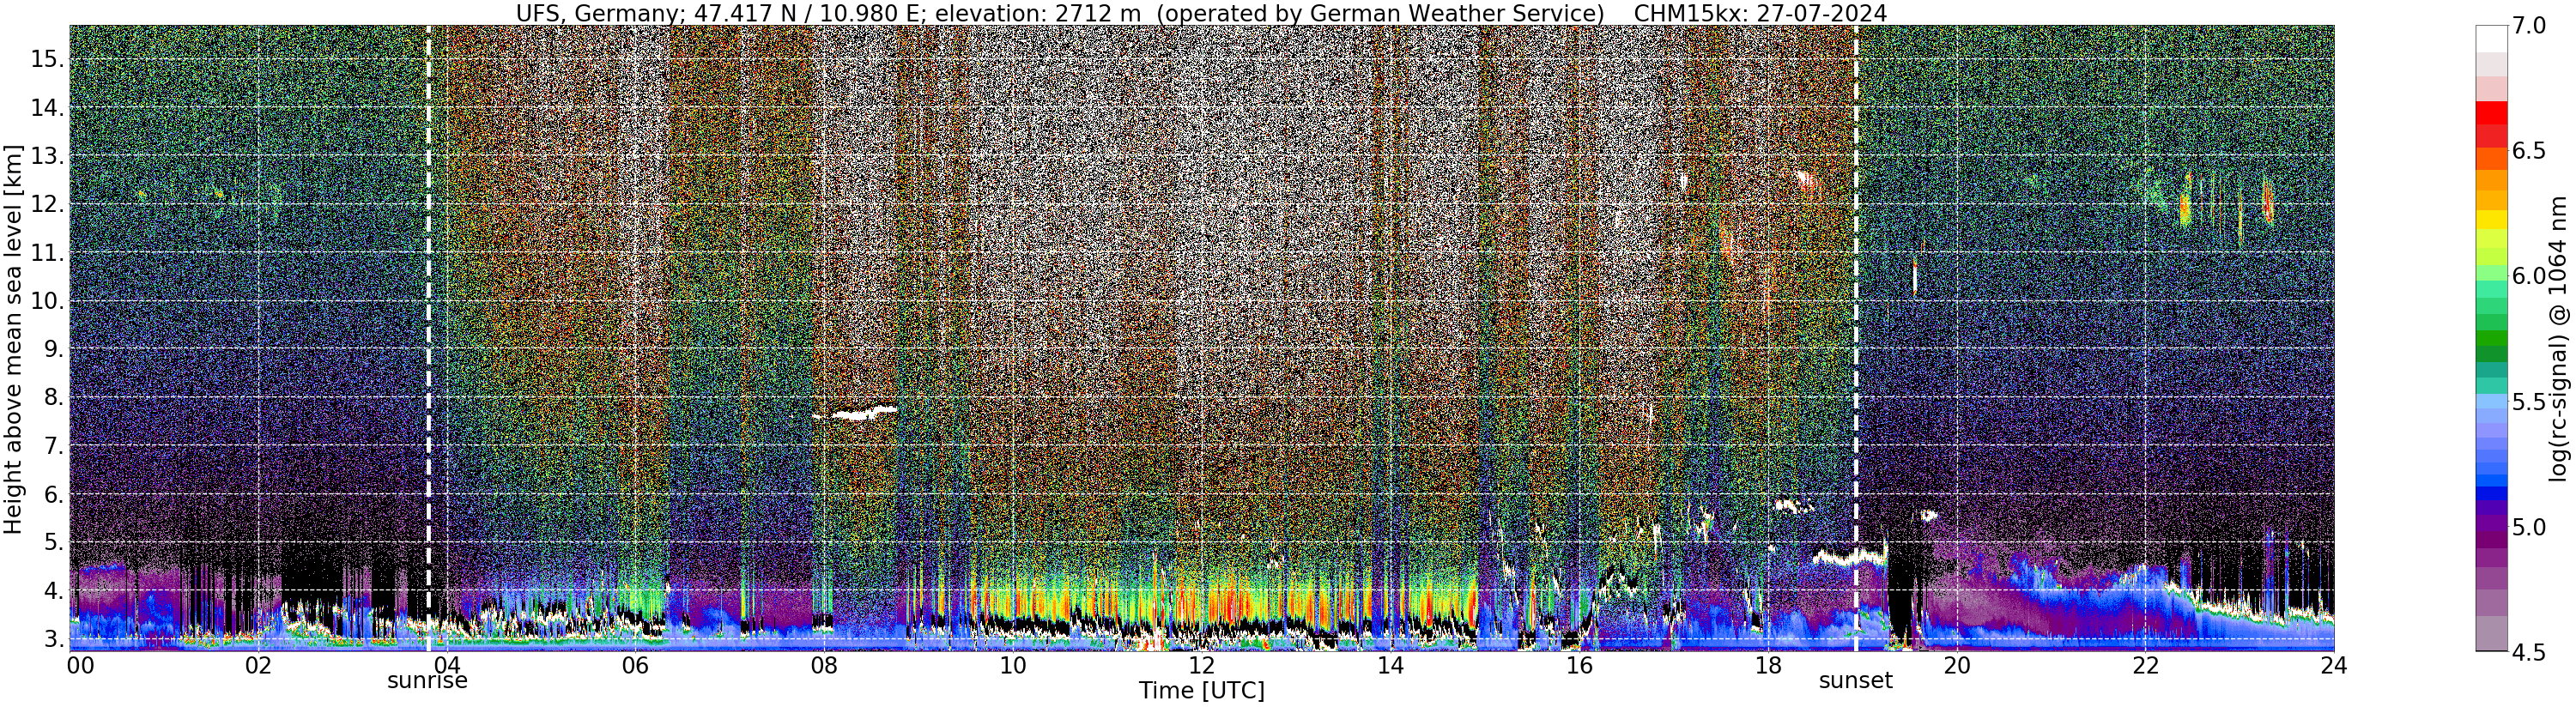2576x707 pixels.
Task: Click the height tick label '14.'
Action: click(48, 108)
